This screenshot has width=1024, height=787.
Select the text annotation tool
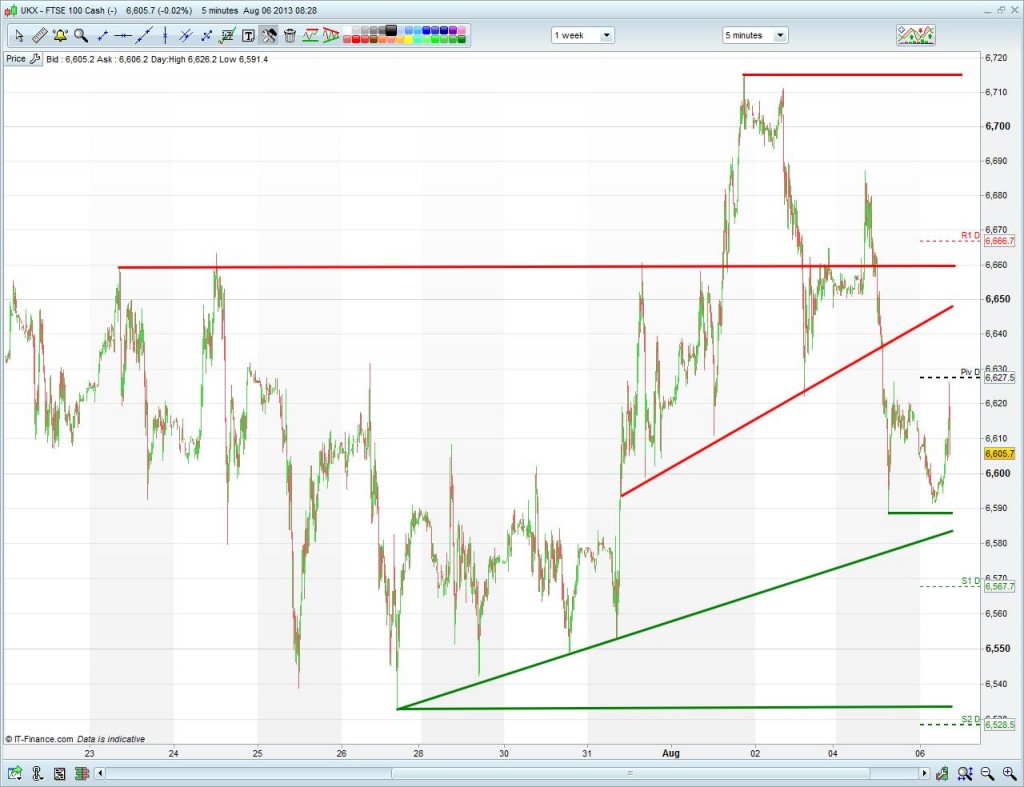tap(248, 35)
